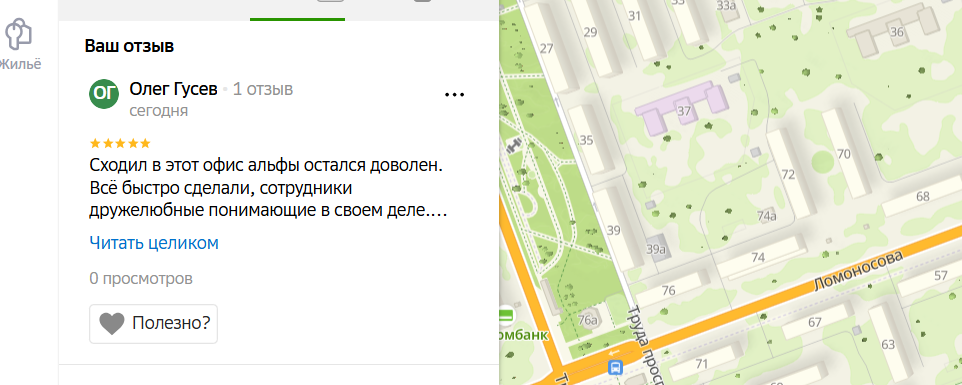
Task: Select building 74а on the map
Action: [x=767, y=216]
